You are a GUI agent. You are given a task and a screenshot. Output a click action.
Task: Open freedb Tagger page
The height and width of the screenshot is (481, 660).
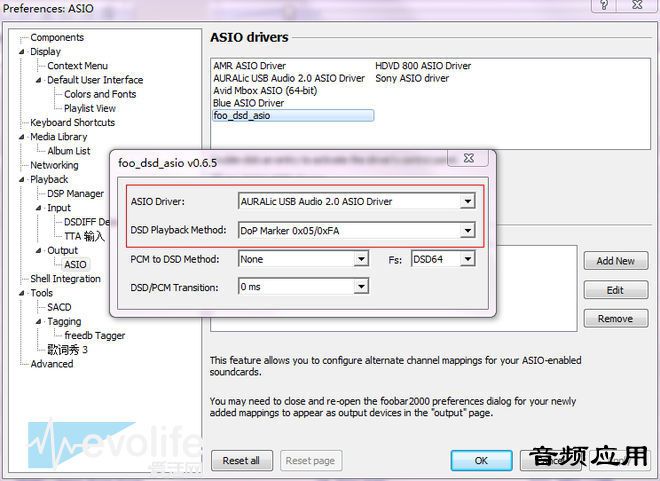coord(95,335)
